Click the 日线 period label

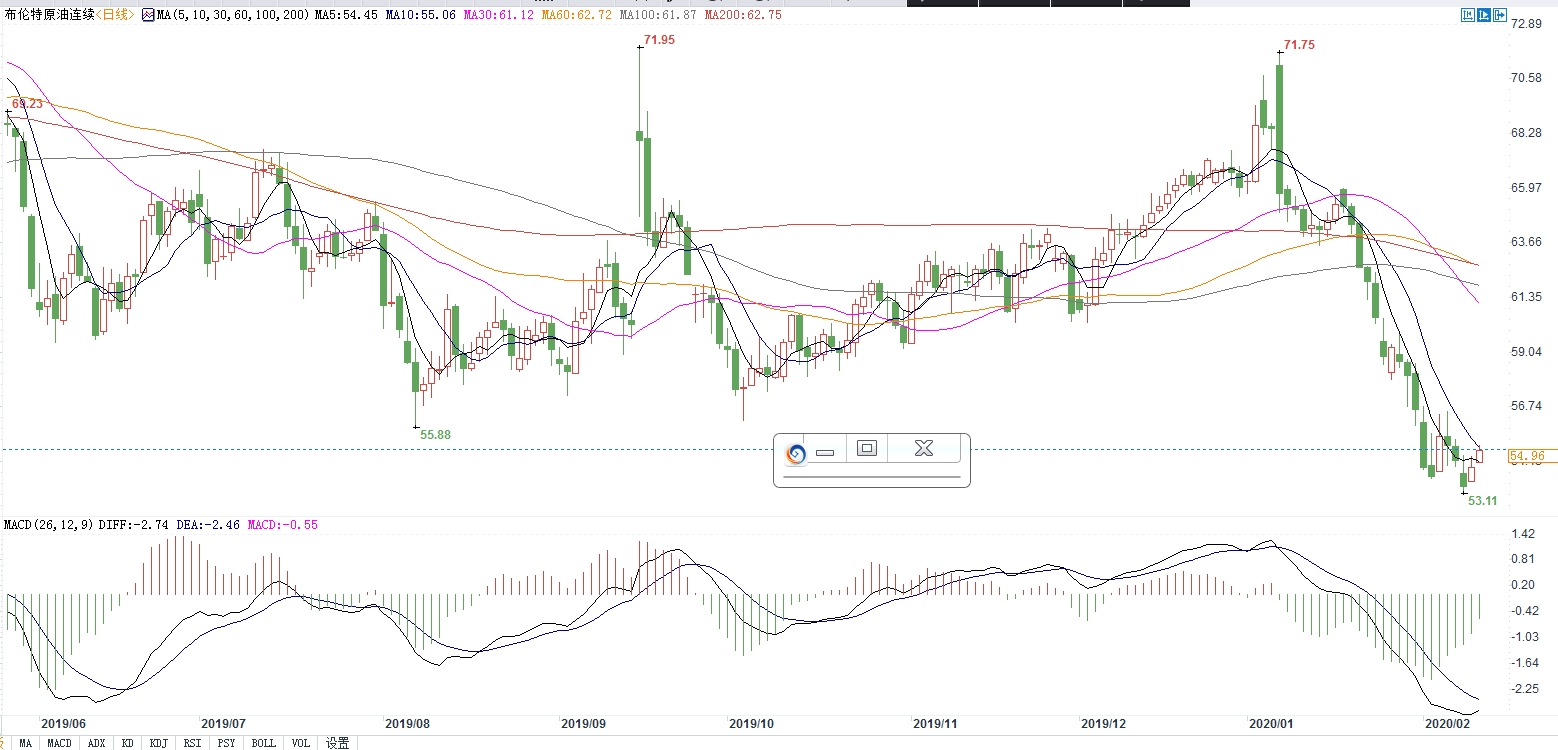tap(114, 15)
